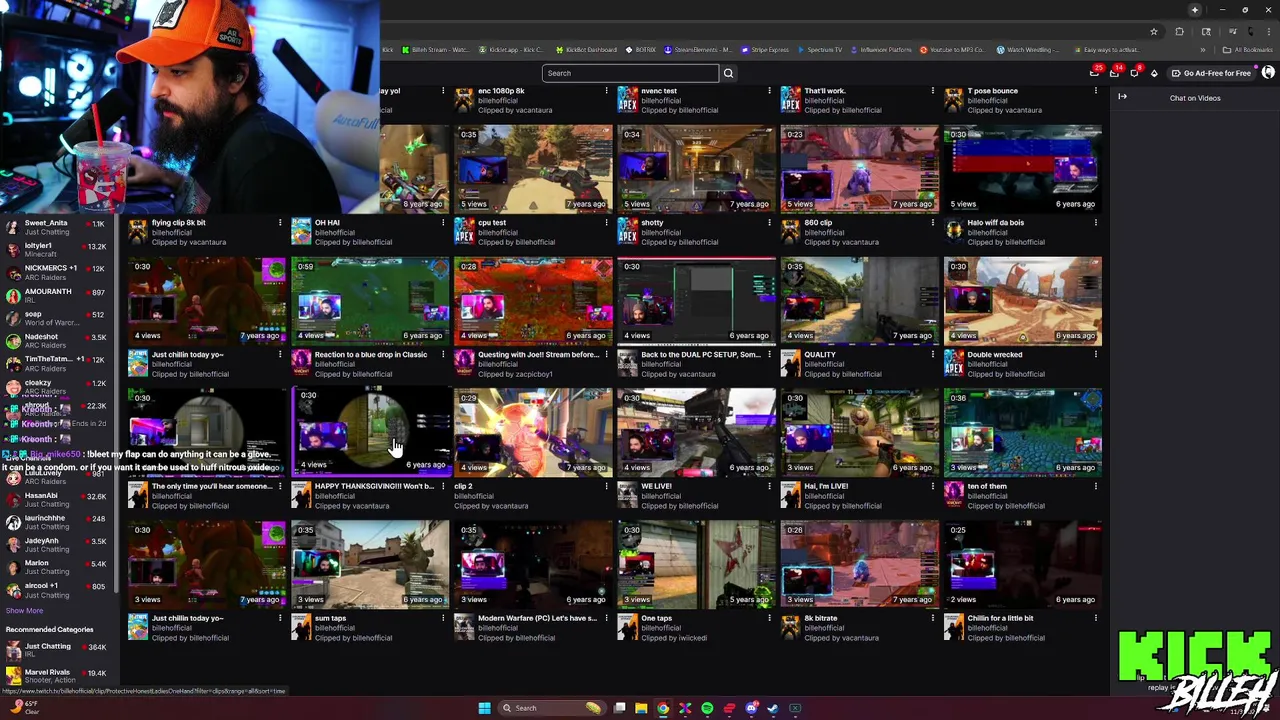Image resolution: width=1280 pixels, height=720 pixels.
Task: Click the Windows taskbar Search box
Action: 553,708
